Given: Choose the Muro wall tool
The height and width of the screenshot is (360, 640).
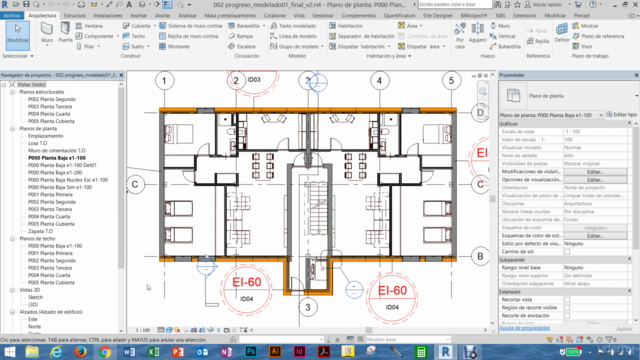Looking at the screenshot, I should [x=47, y=33].
